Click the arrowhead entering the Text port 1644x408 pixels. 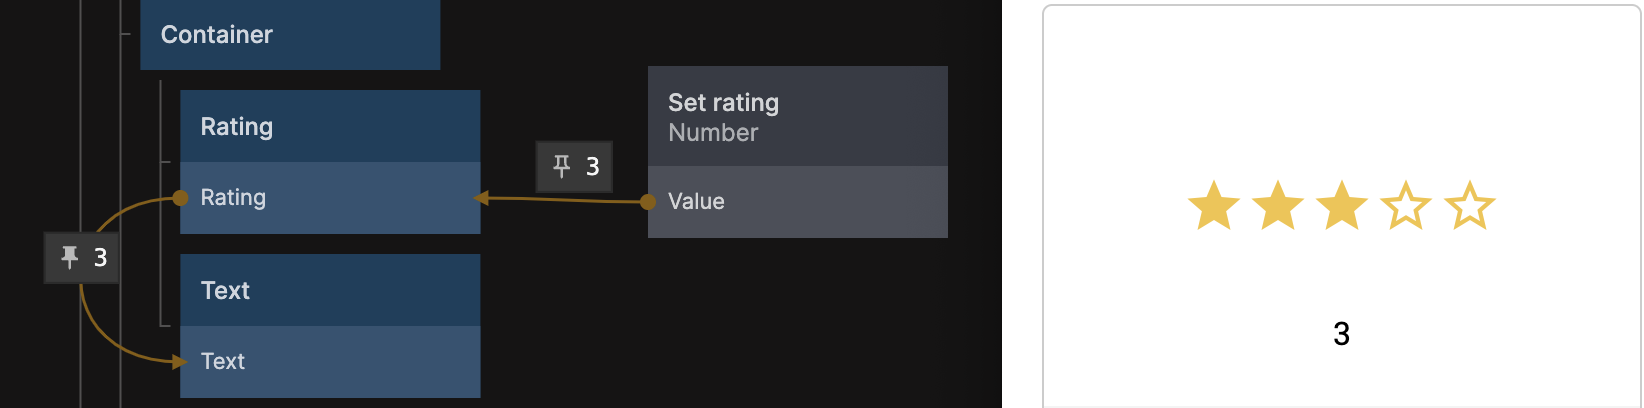pyautogui.click(x=179, y=361)
